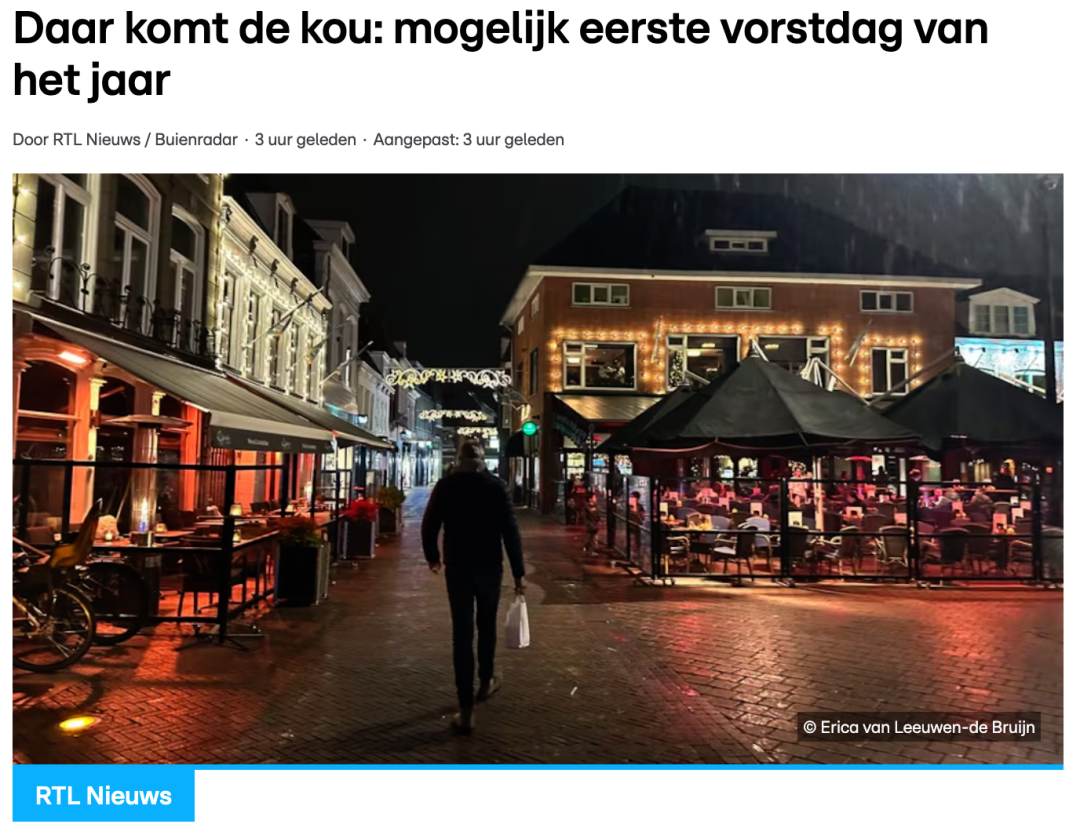
Task: Click the word 'Door' in the byline
Action: point(31,140)
